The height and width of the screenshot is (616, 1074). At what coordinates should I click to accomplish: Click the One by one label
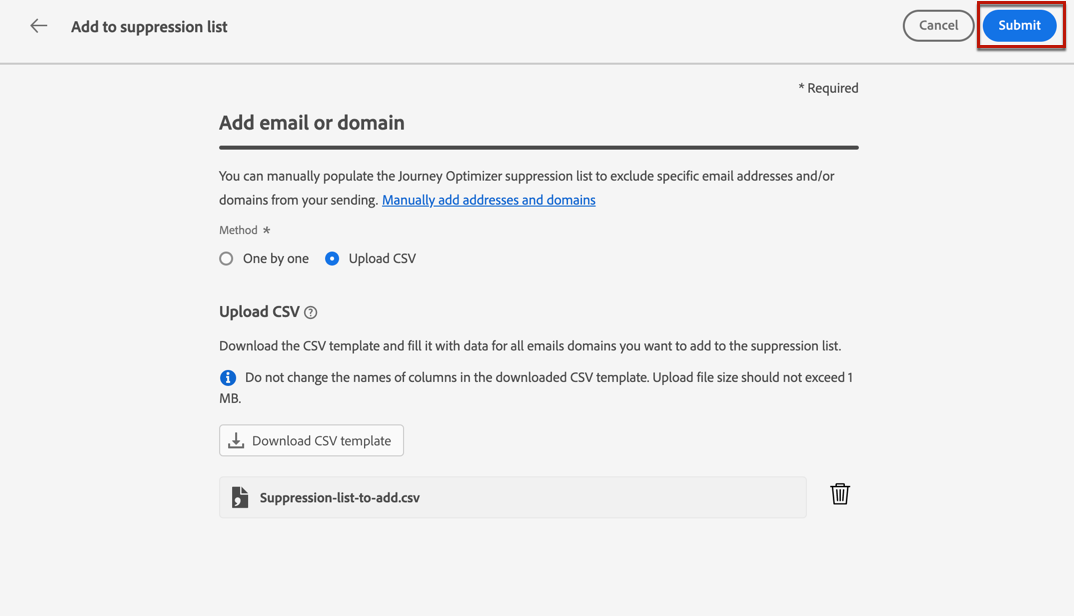coord(276,258)
